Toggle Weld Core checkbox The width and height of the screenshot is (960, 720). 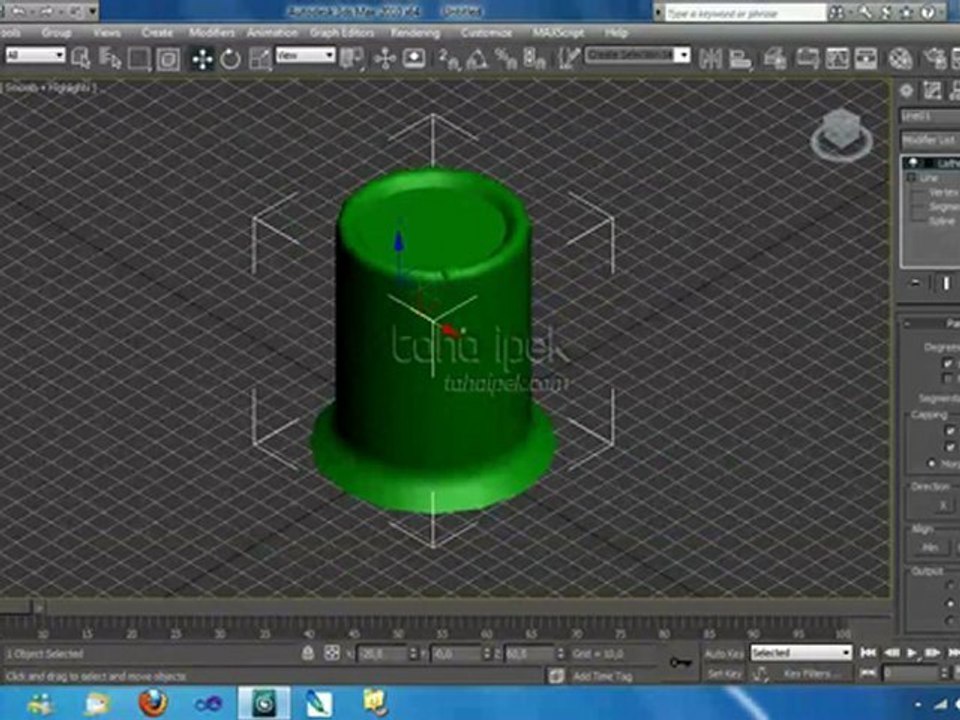coord(948,363)
